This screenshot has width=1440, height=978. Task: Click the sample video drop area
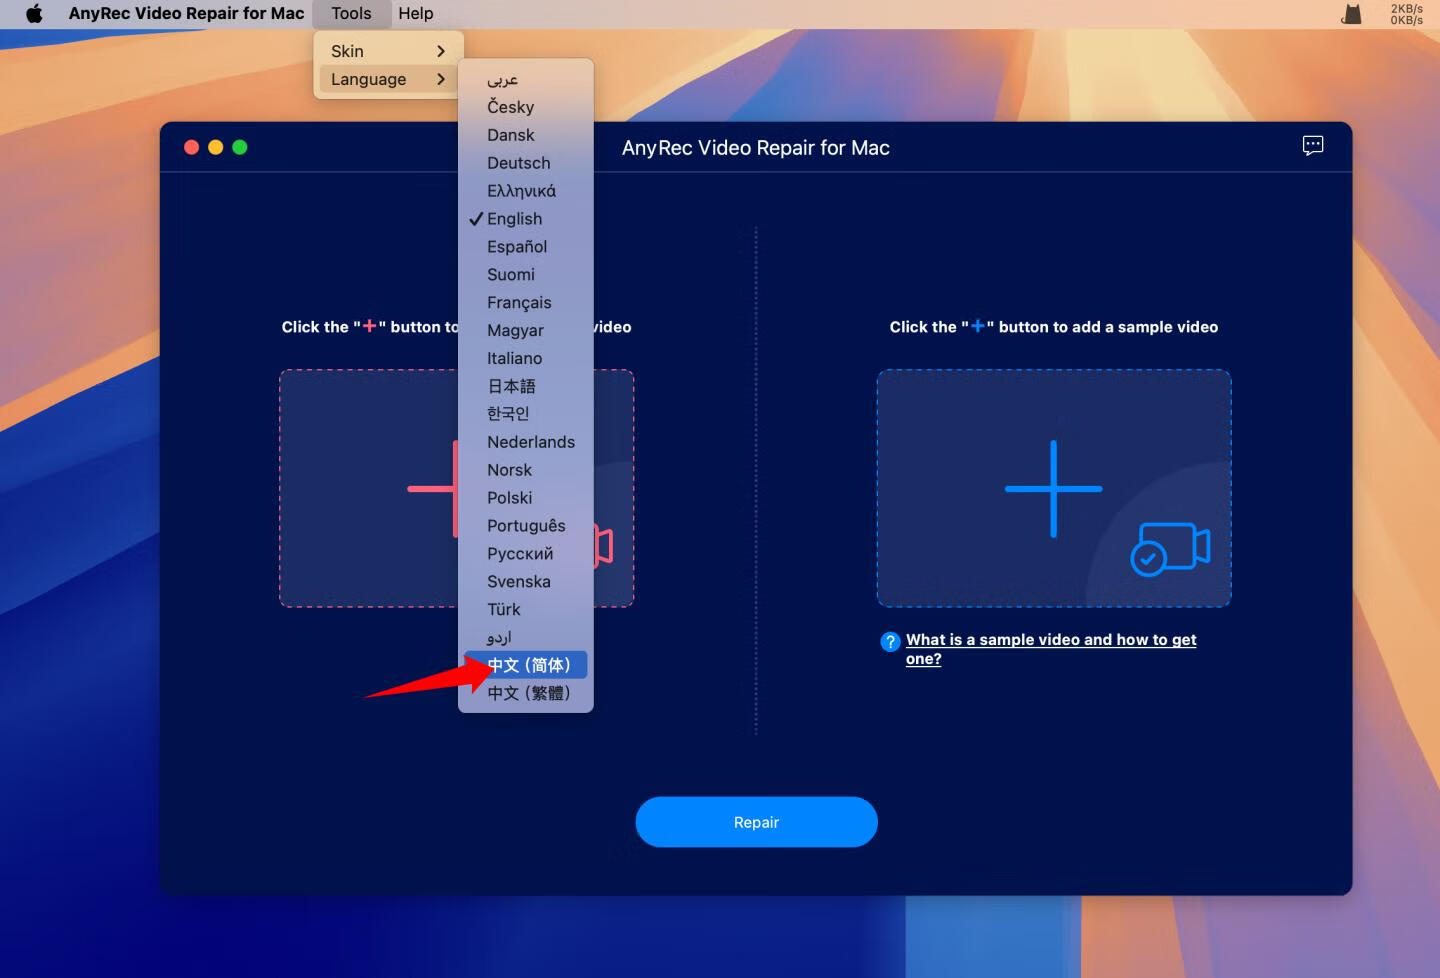pos(1054,489)
